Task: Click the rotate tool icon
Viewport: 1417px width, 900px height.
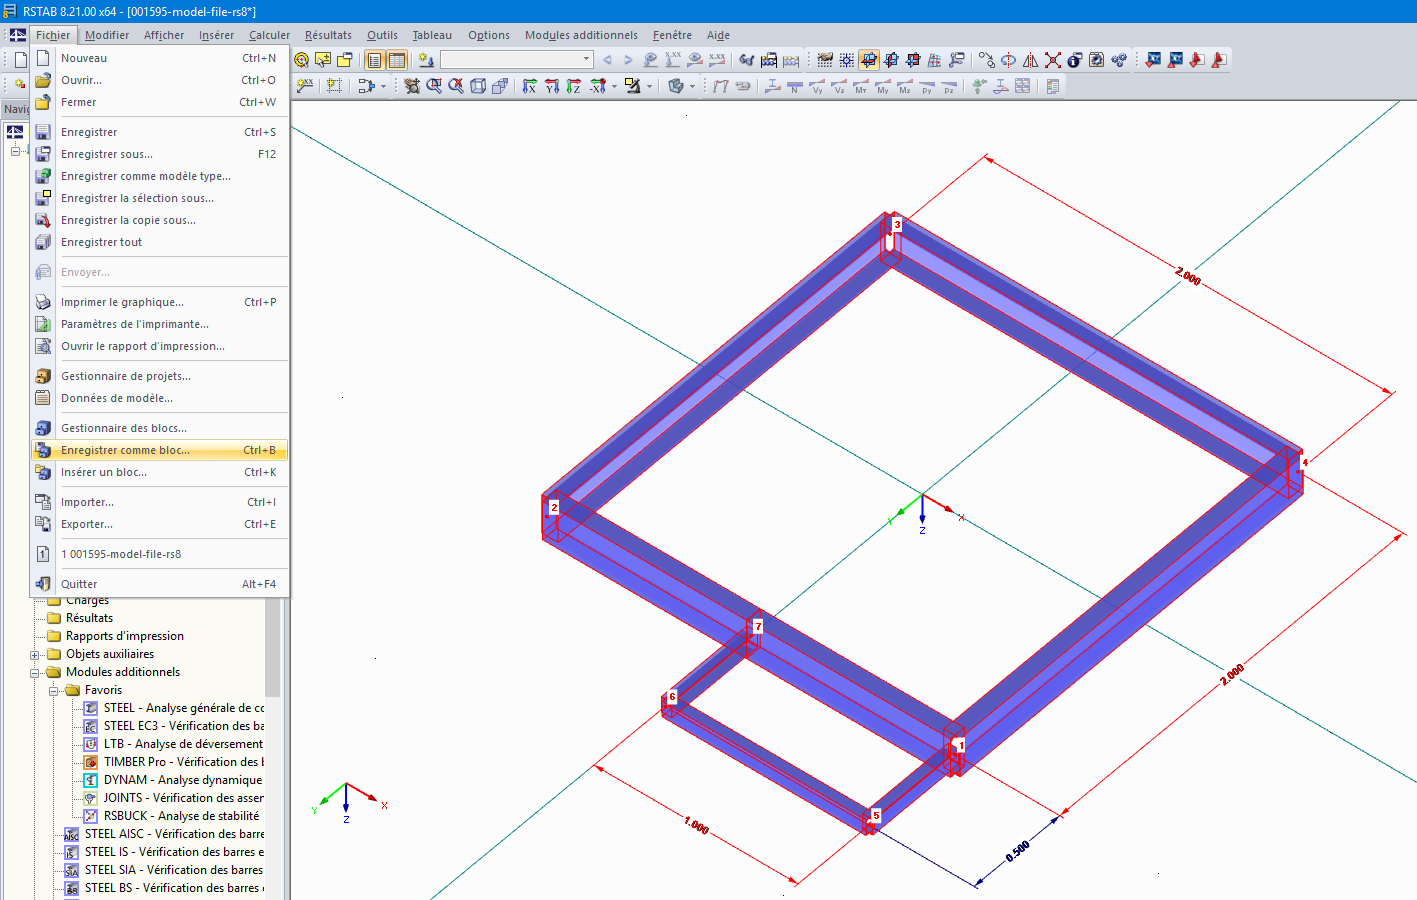Action: (1009, 60)
